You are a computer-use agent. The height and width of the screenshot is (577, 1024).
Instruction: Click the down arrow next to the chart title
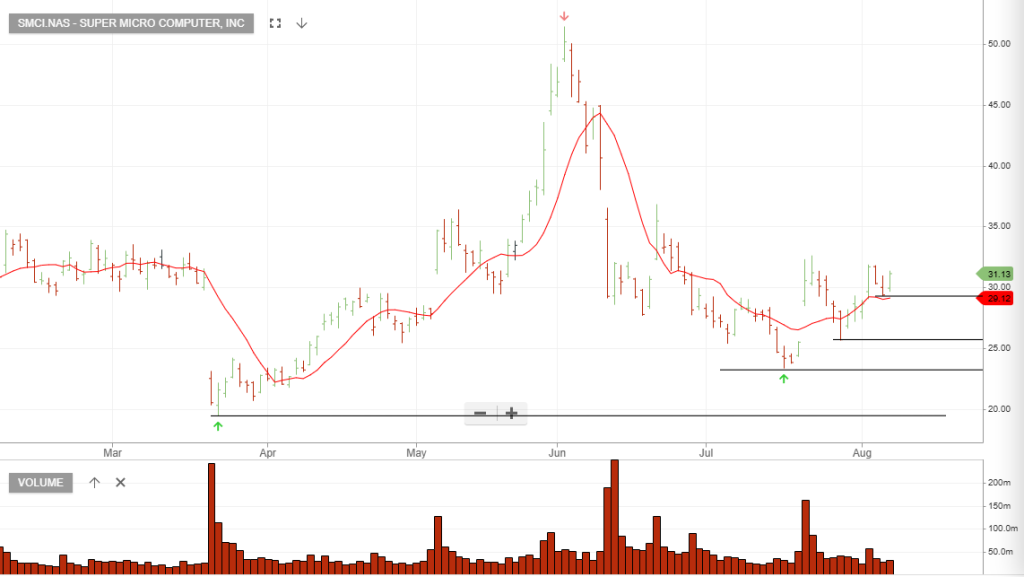tap(301, 23)
